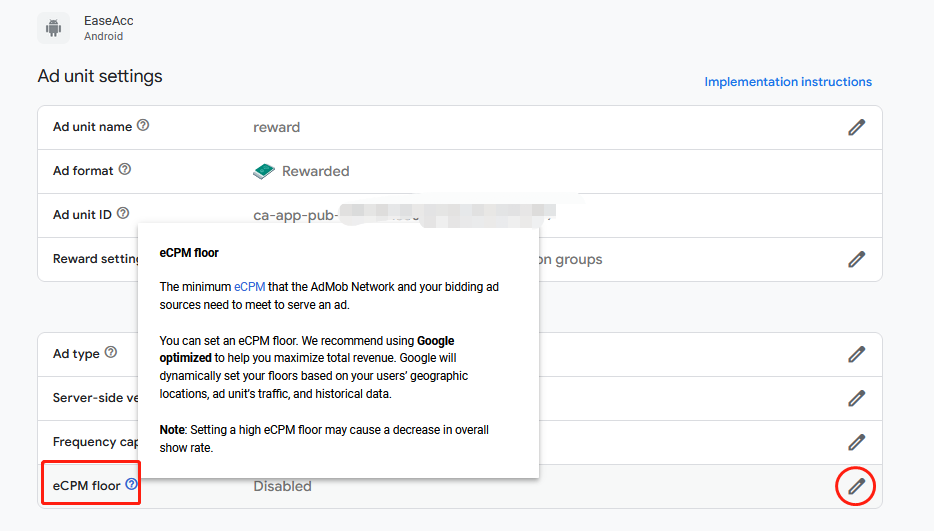The image size is (934, 531).
Task: Click the ca-app-pub ad unit ID value
Action: coord(404,215)
